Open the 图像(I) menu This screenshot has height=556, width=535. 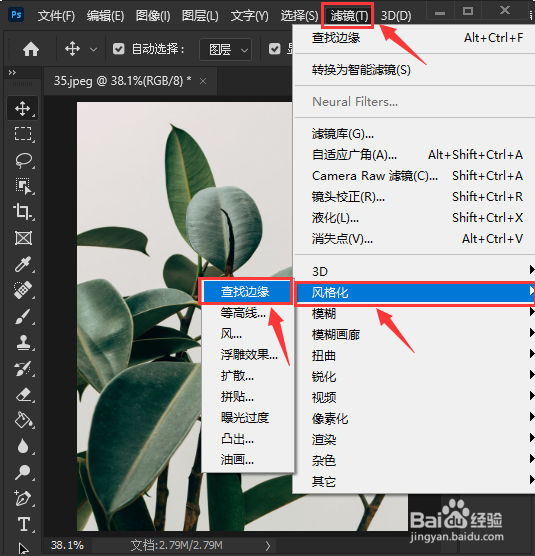153,16
